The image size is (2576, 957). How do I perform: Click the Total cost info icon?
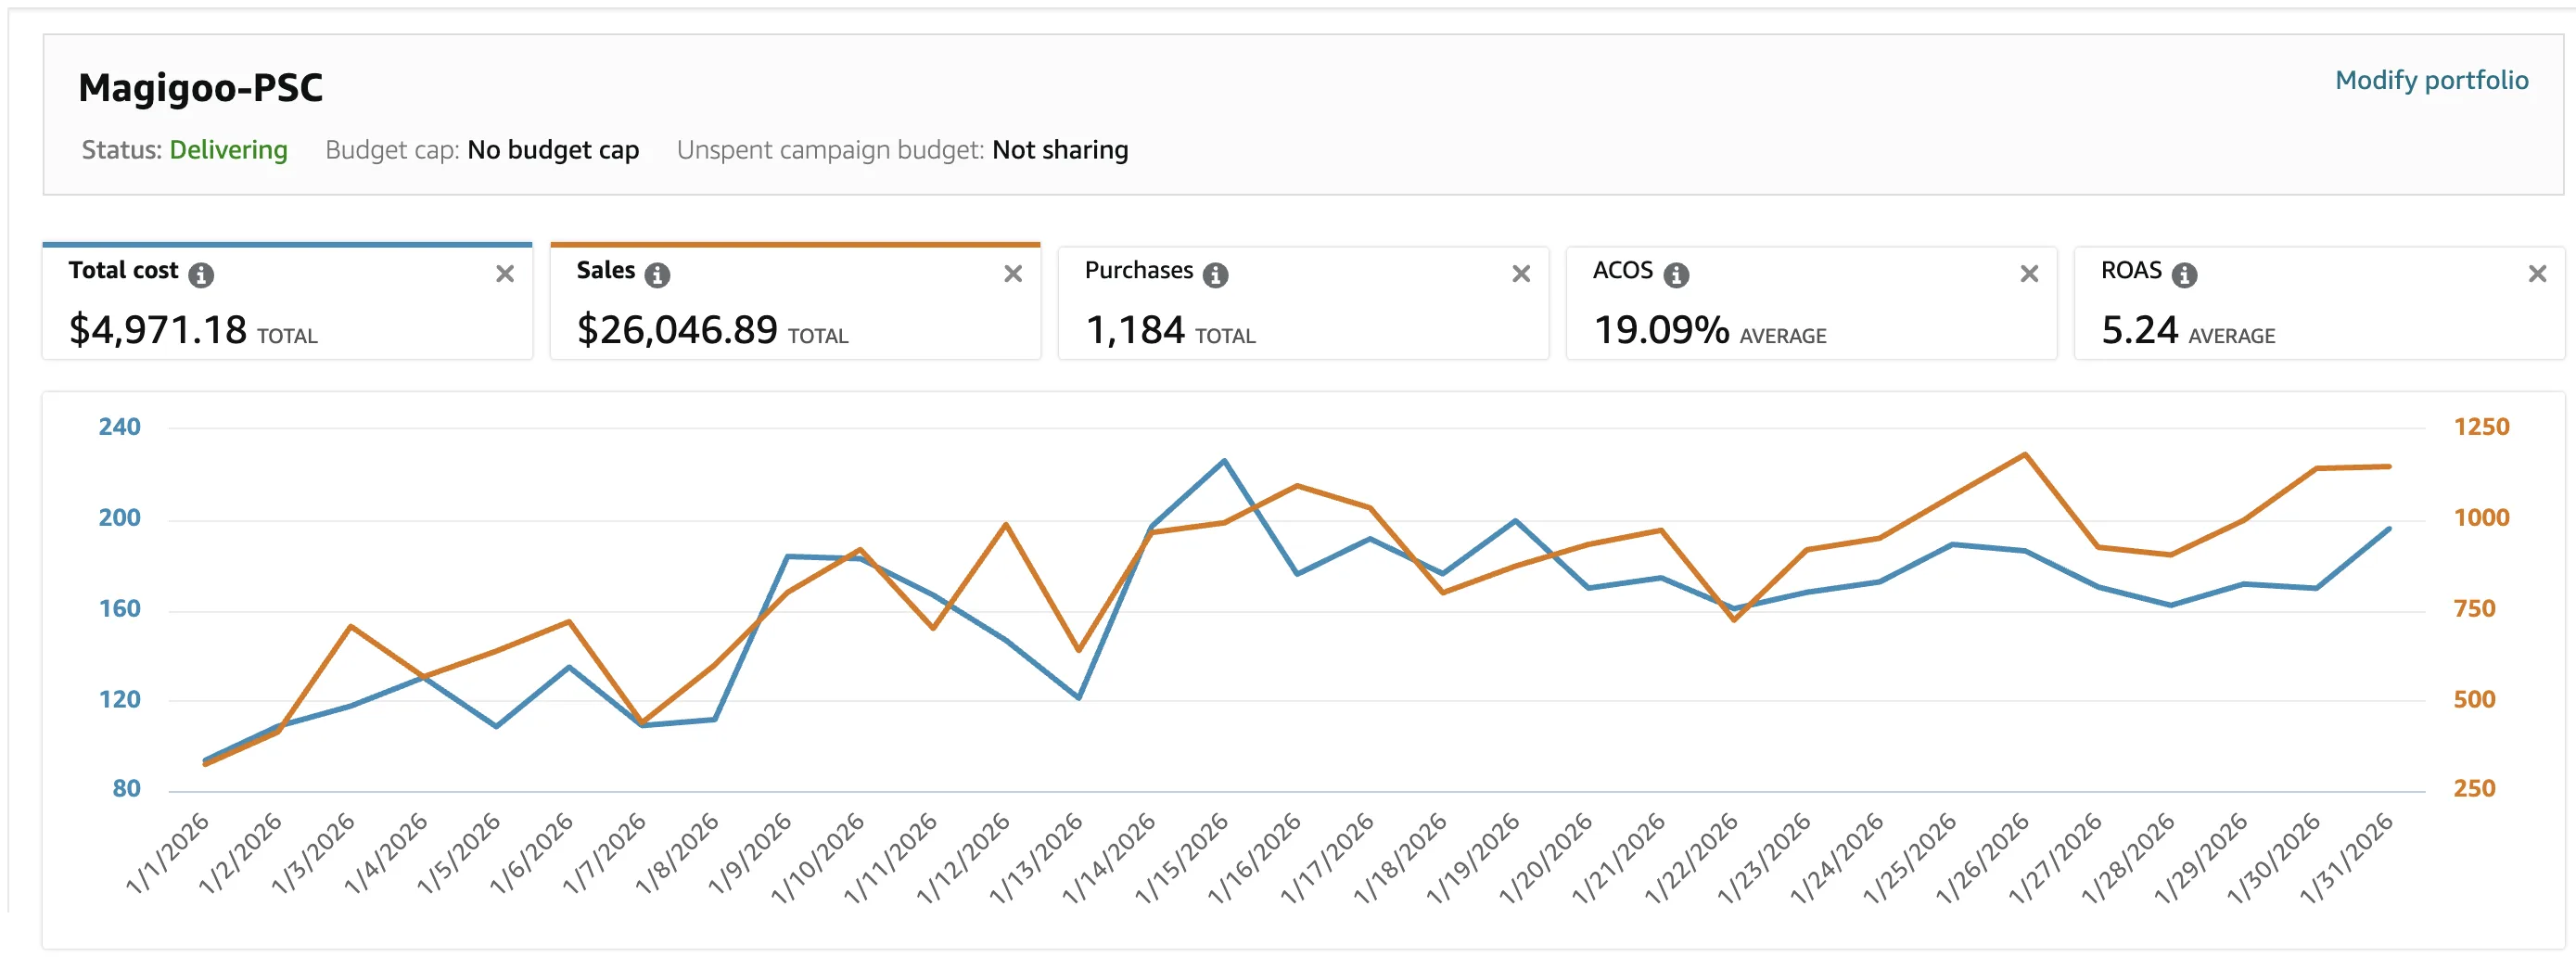point(201,275)
